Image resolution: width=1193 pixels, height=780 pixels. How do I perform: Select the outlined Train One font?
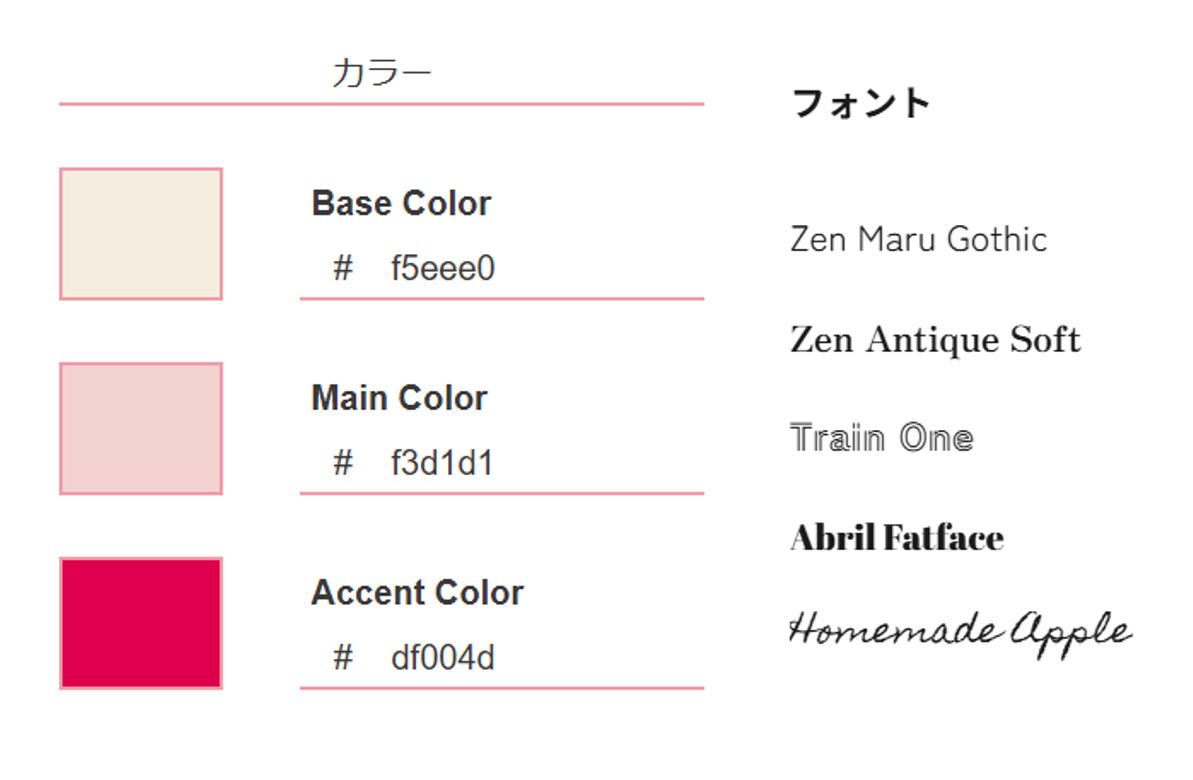[881, 438]
